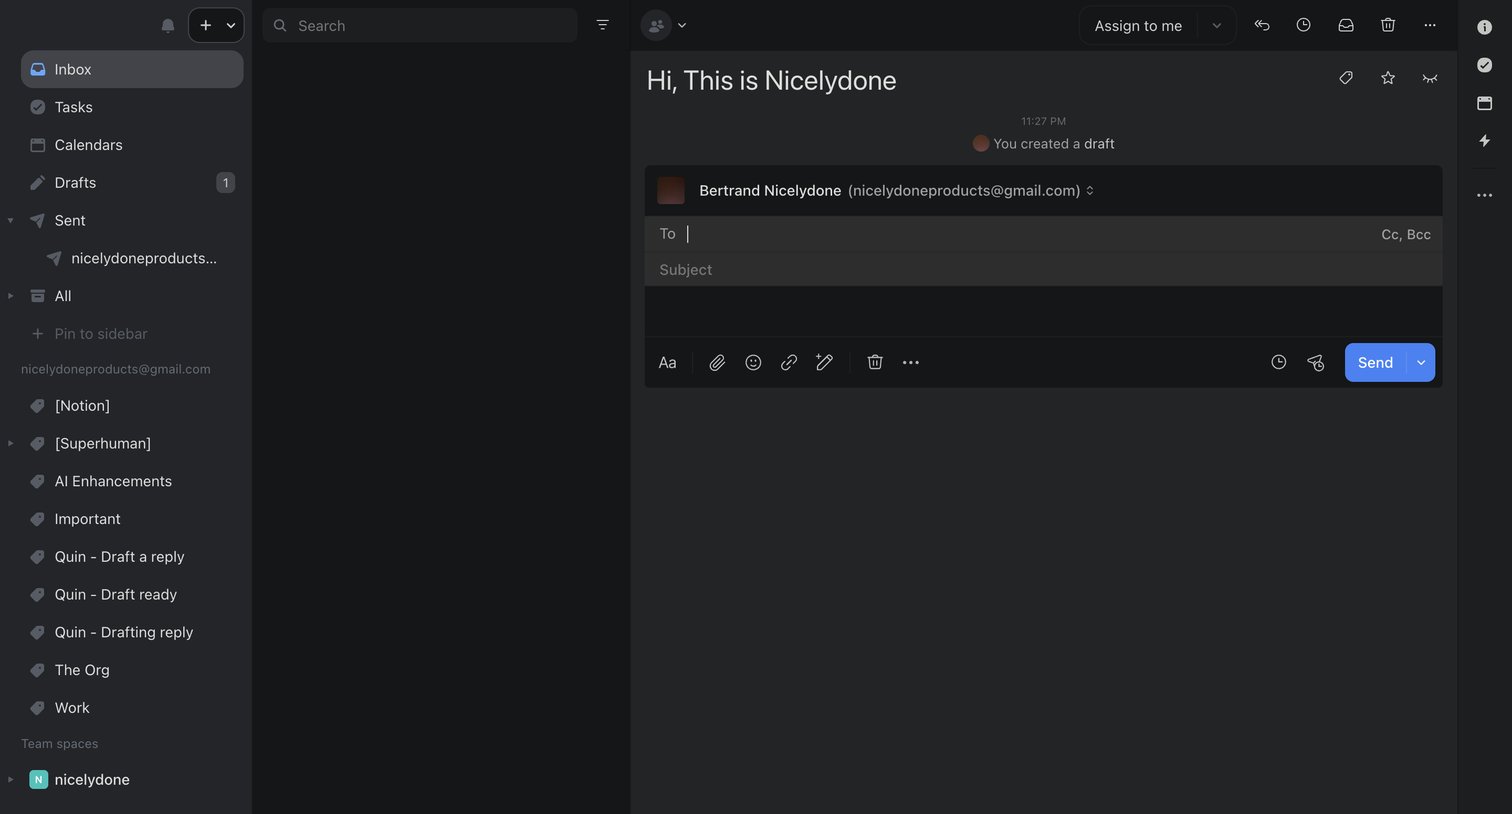Open the Inbox folder

(x=132, y=69)
